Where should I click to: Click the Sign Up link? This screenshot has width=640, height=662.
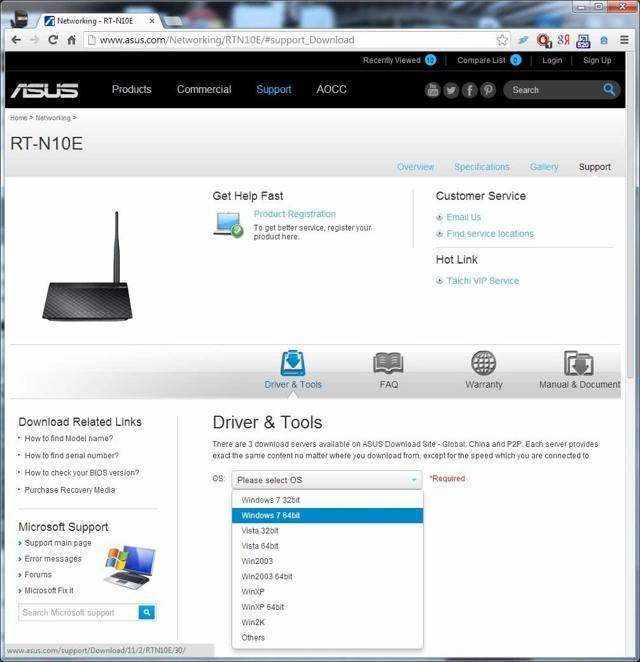tap(597, 60)
